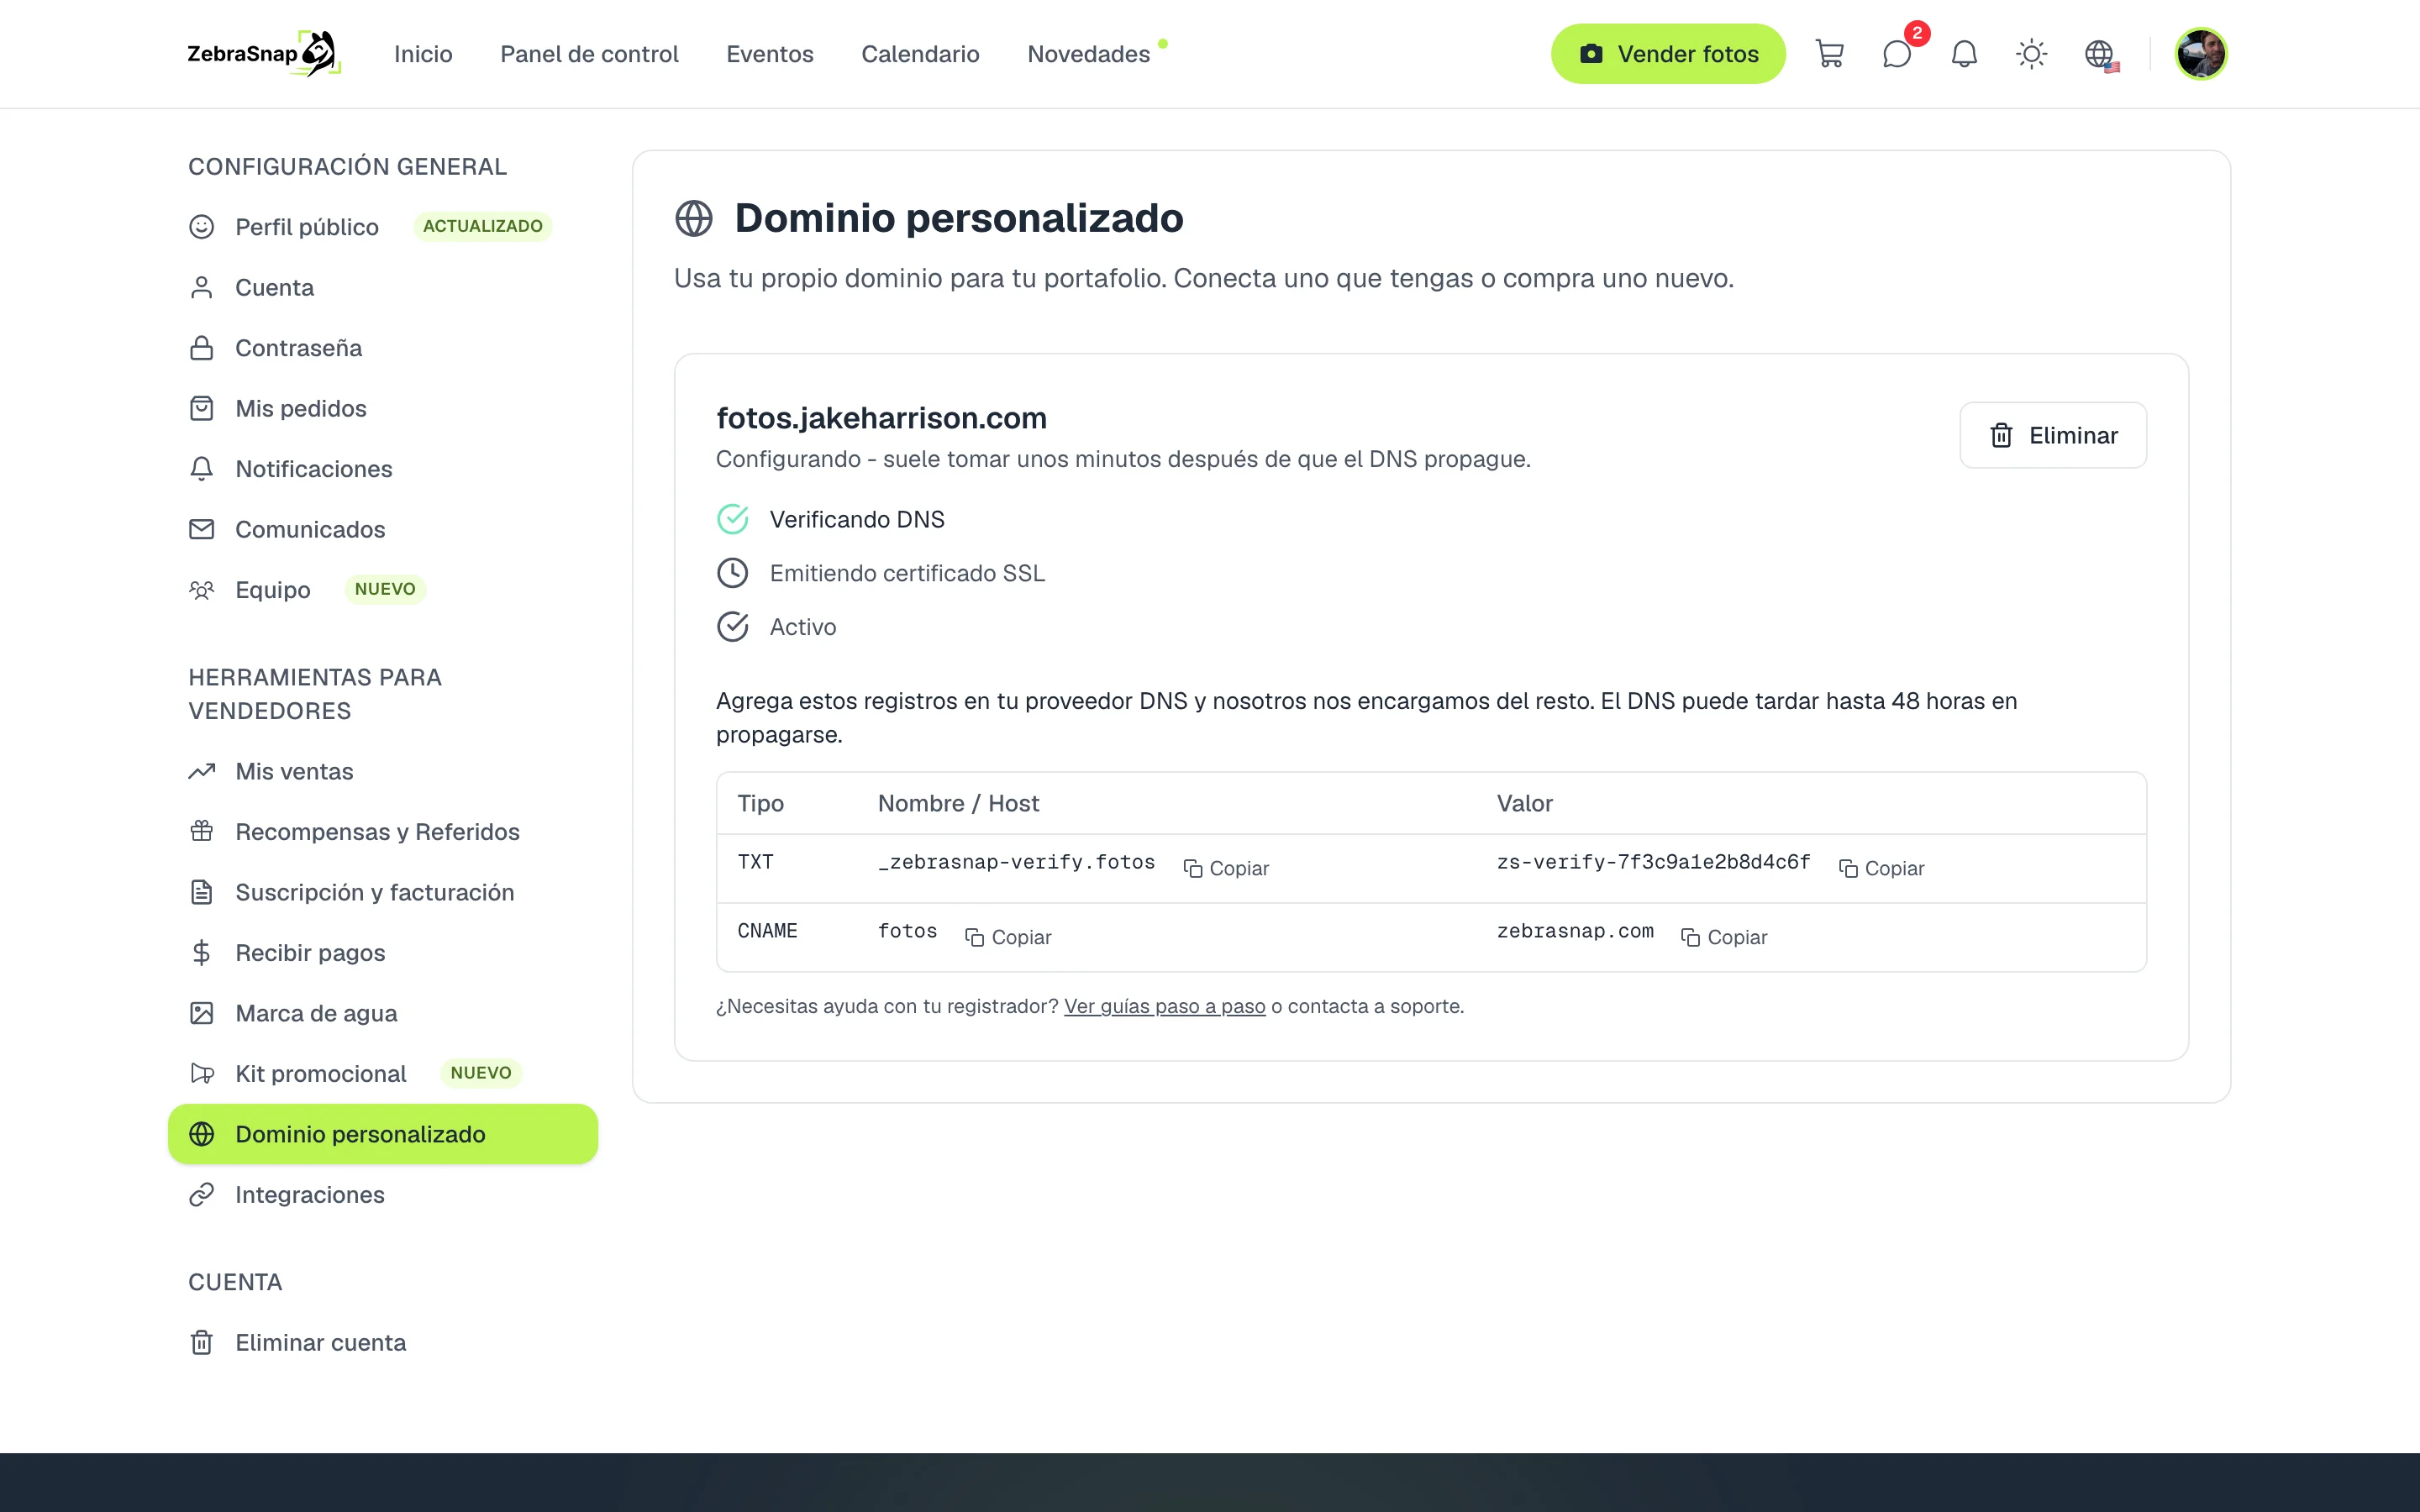Click the Emitiendo certificado SSL step
The image size is (2420, 1512).
pyautogui.click(x=881, y=574)
